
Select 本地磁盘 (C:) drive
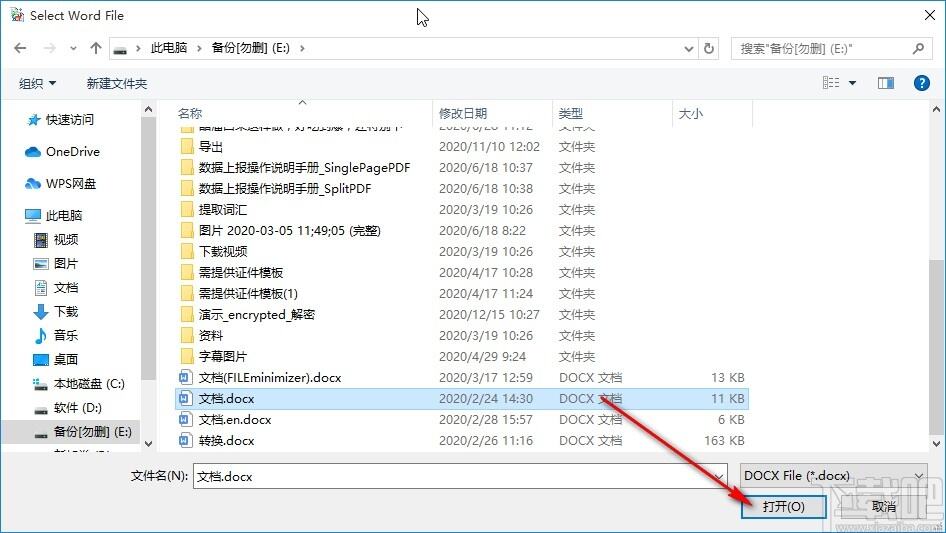point(79,384)
